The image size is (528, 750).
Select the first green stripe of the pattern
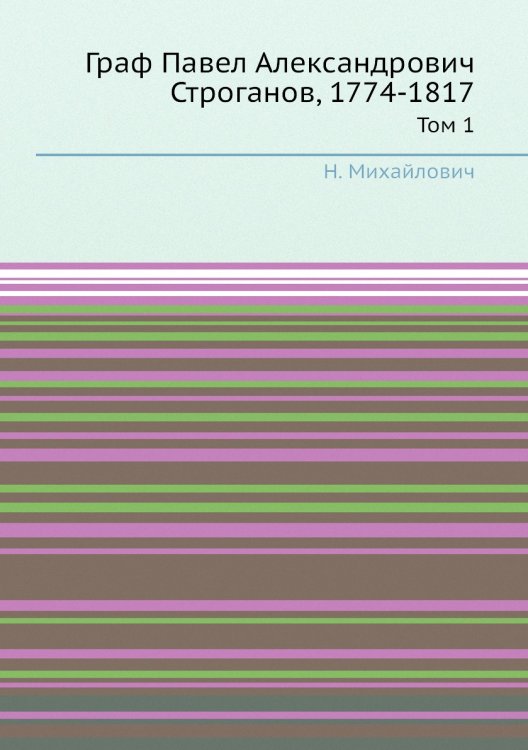[x=264, y=309]
